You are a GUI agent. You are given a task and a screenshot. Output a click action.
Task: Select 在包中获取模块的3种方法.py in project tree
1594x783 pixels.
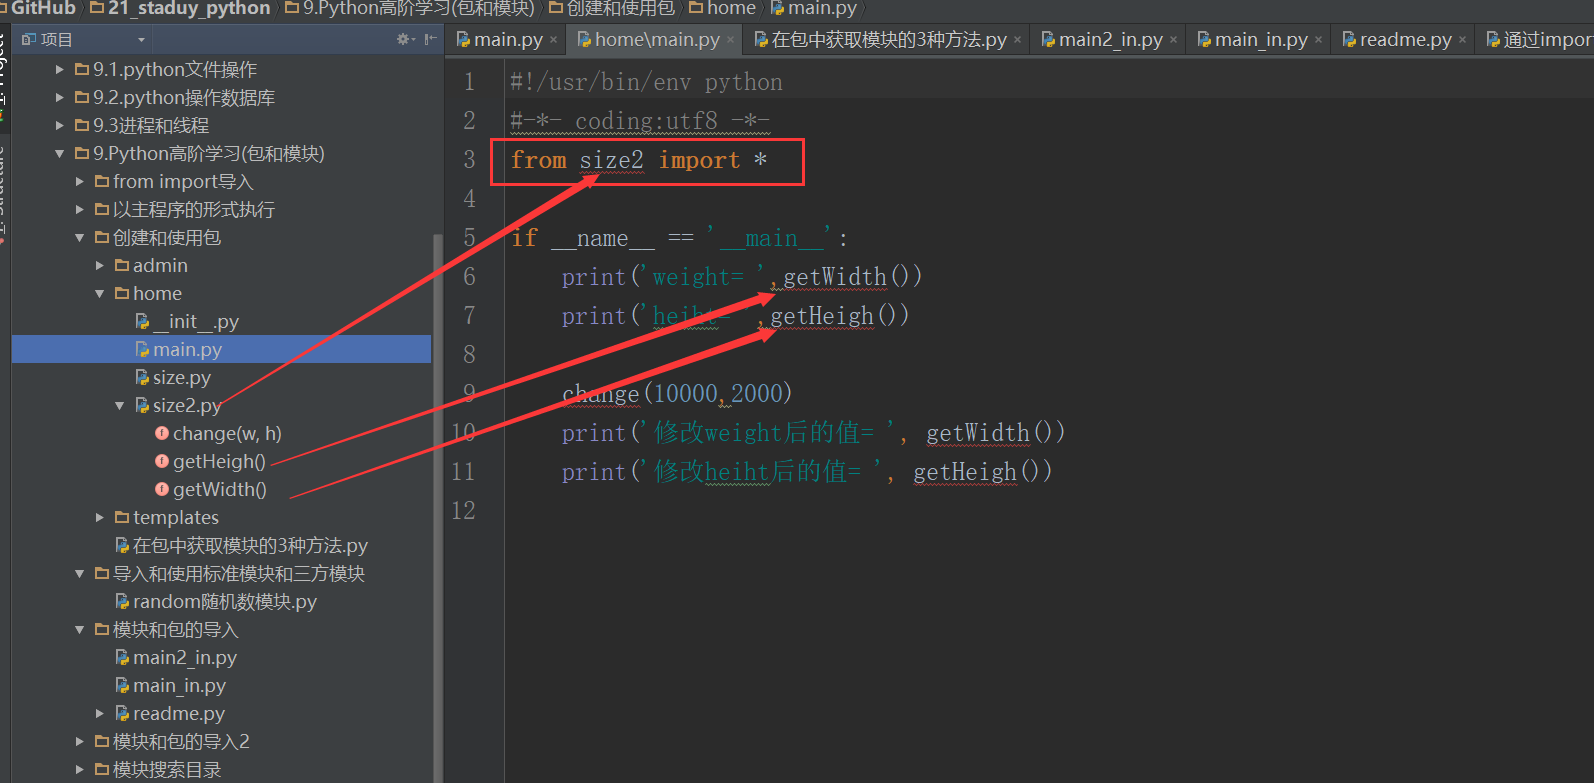(250, 546)
